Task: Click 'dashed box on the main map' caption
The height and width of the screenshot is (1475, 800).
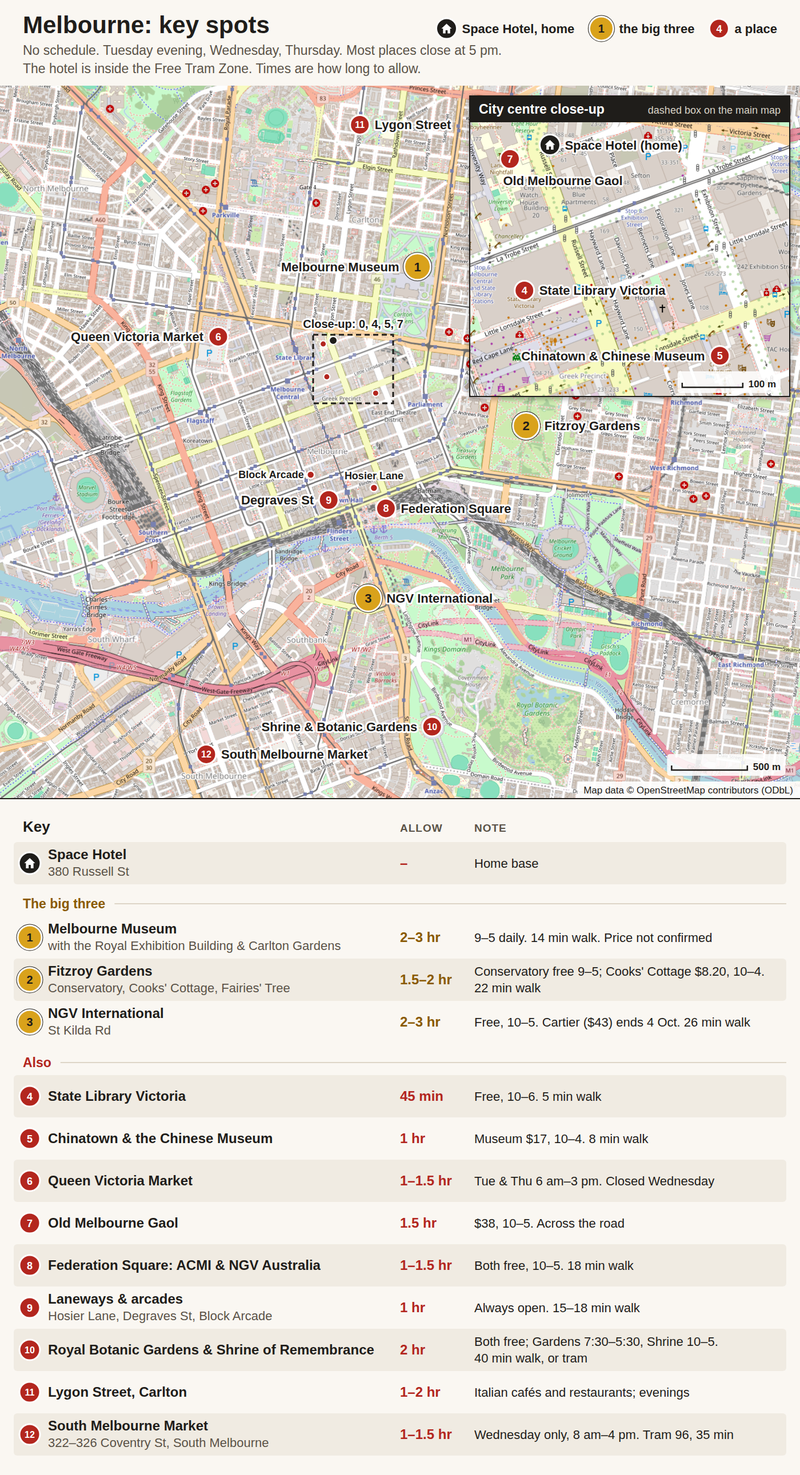Action: pyautogui.click(x=714, y=110)
